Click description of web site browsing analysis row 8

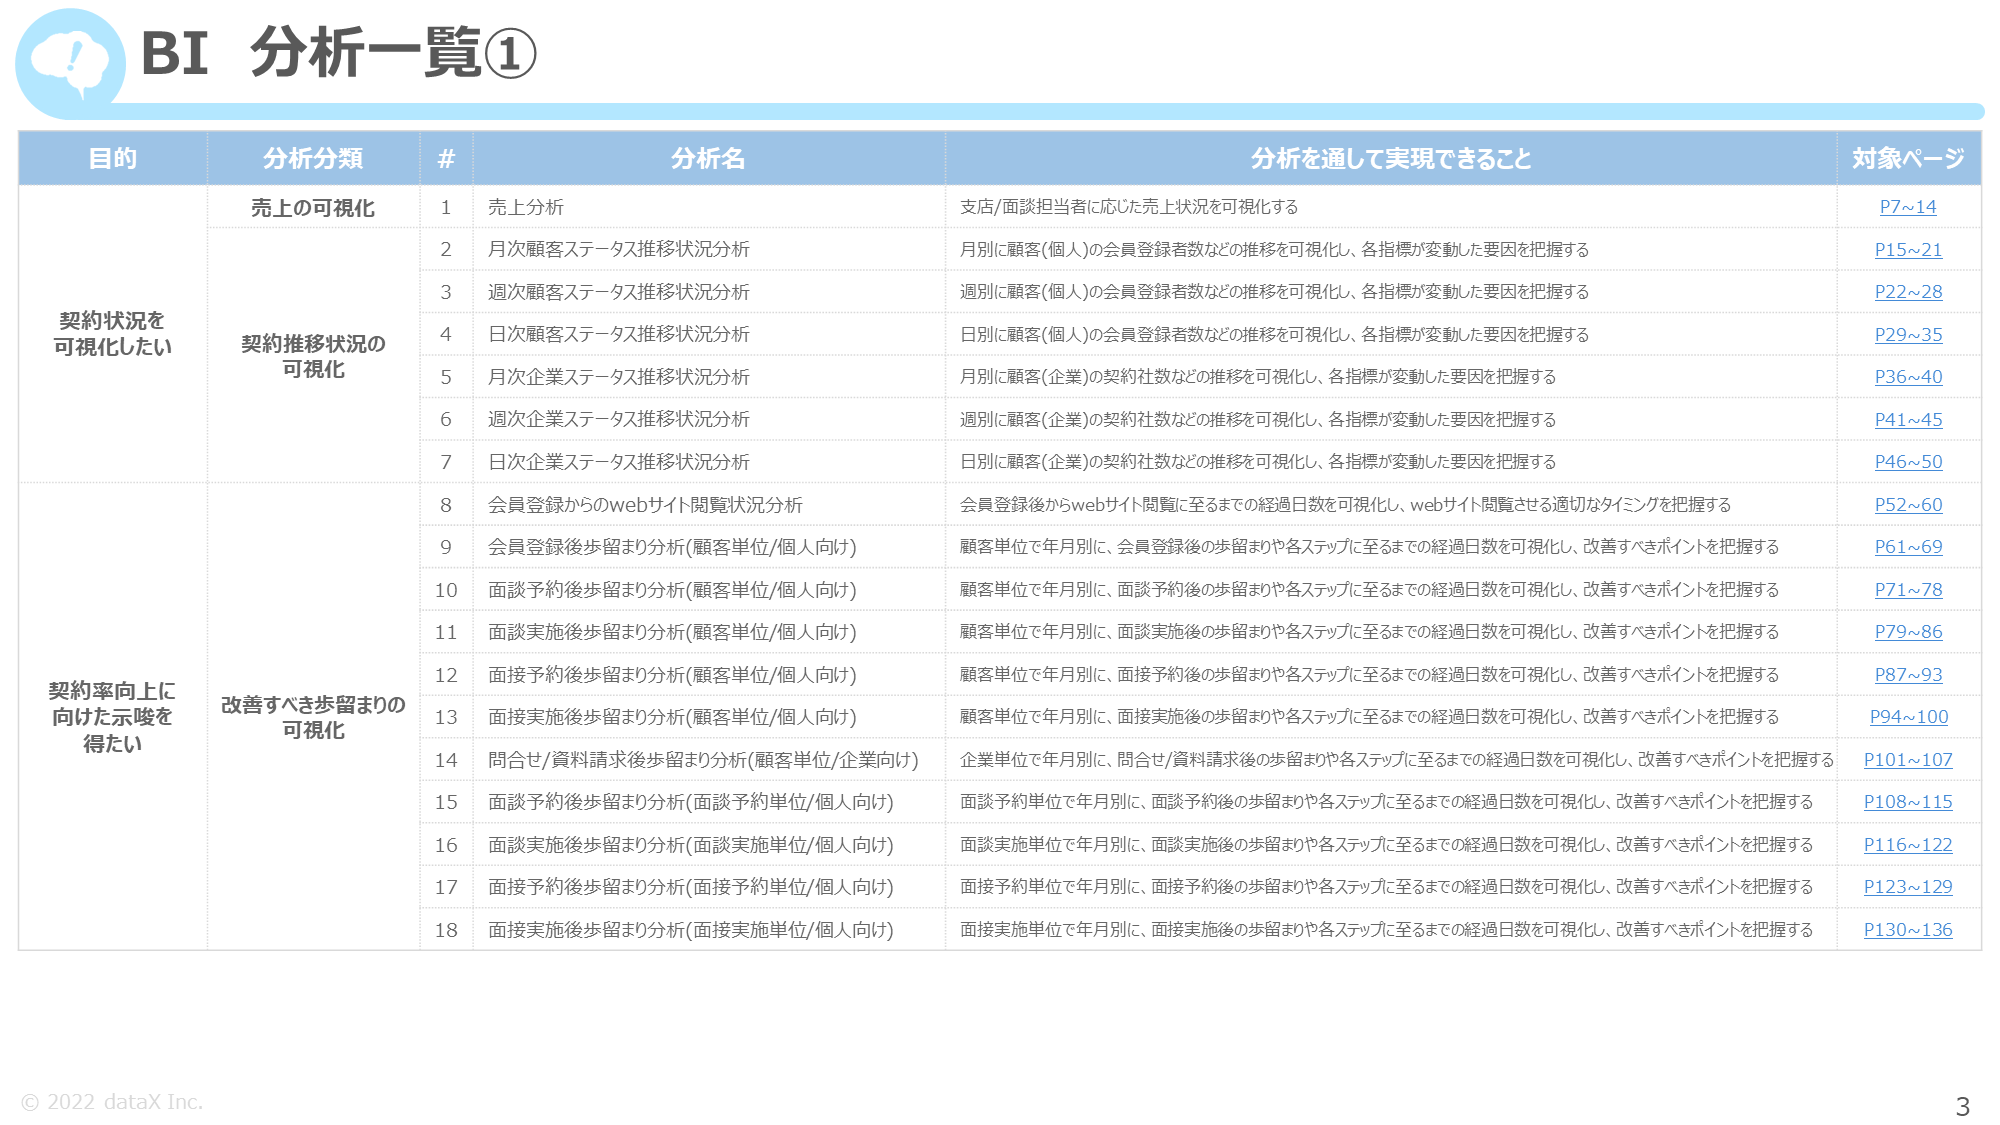click(1345, 505)
